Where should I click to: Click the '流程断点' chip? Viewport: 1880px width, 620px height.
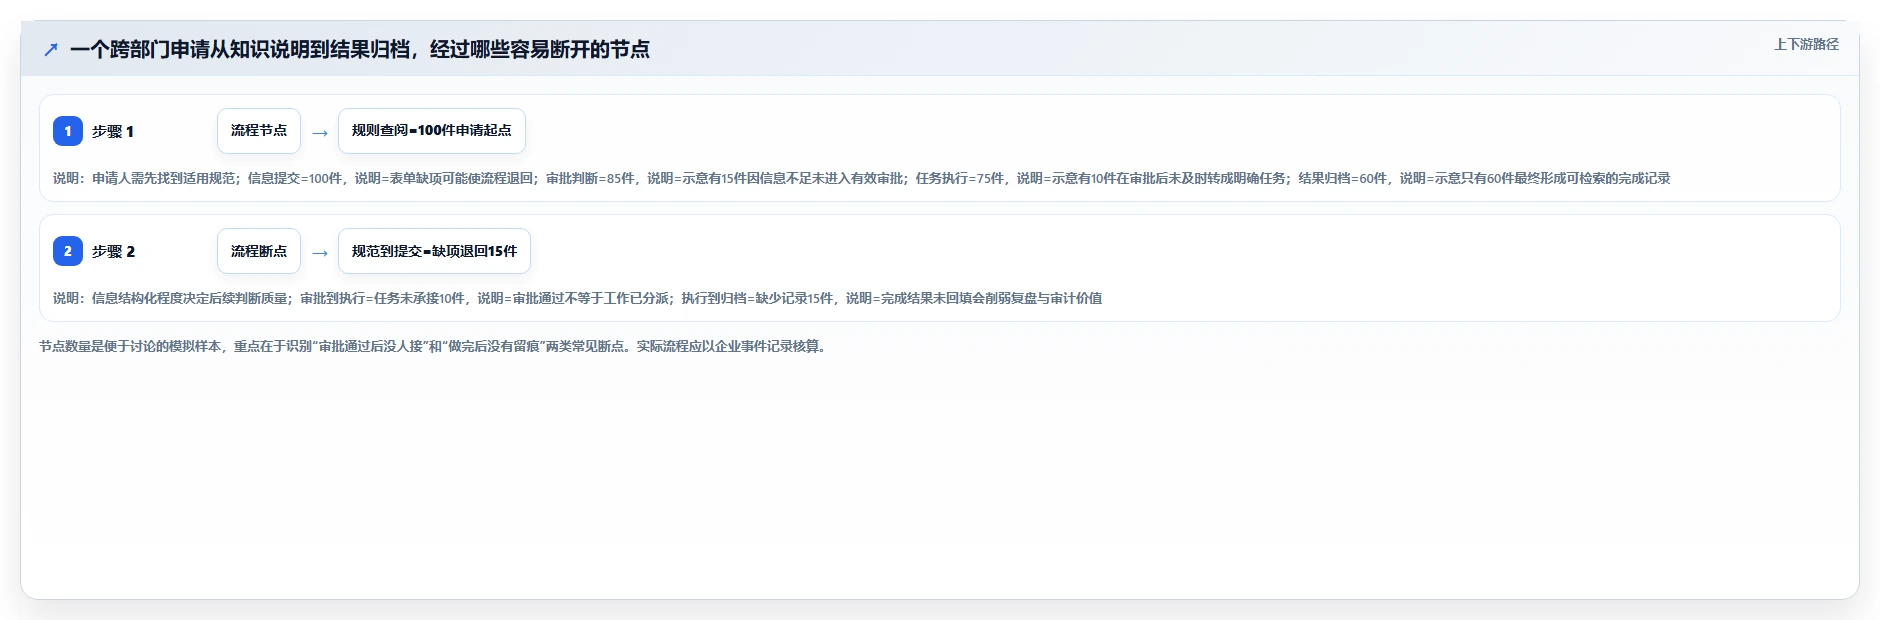[259, 251]
